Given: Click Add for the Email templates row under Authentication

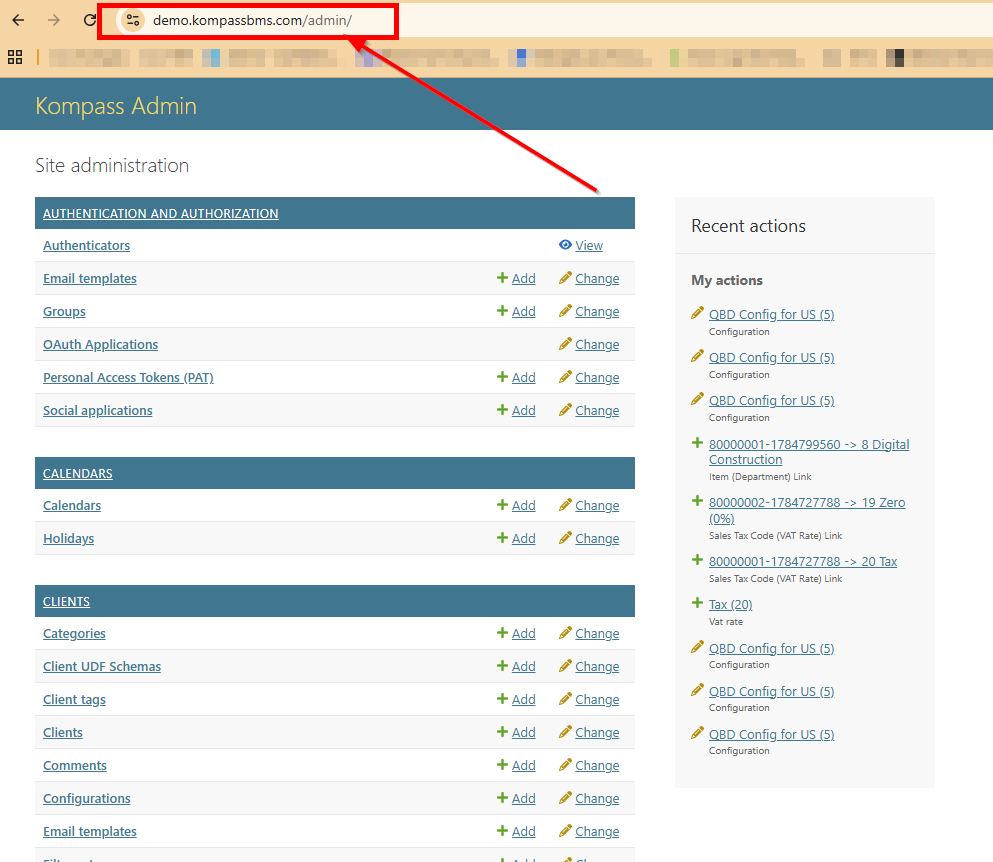Looking at the screenshot, I should tap(516, 279).
